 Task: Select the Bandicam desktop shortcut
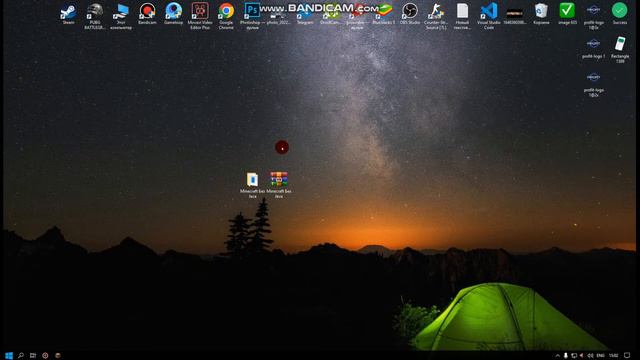[147, 14]
